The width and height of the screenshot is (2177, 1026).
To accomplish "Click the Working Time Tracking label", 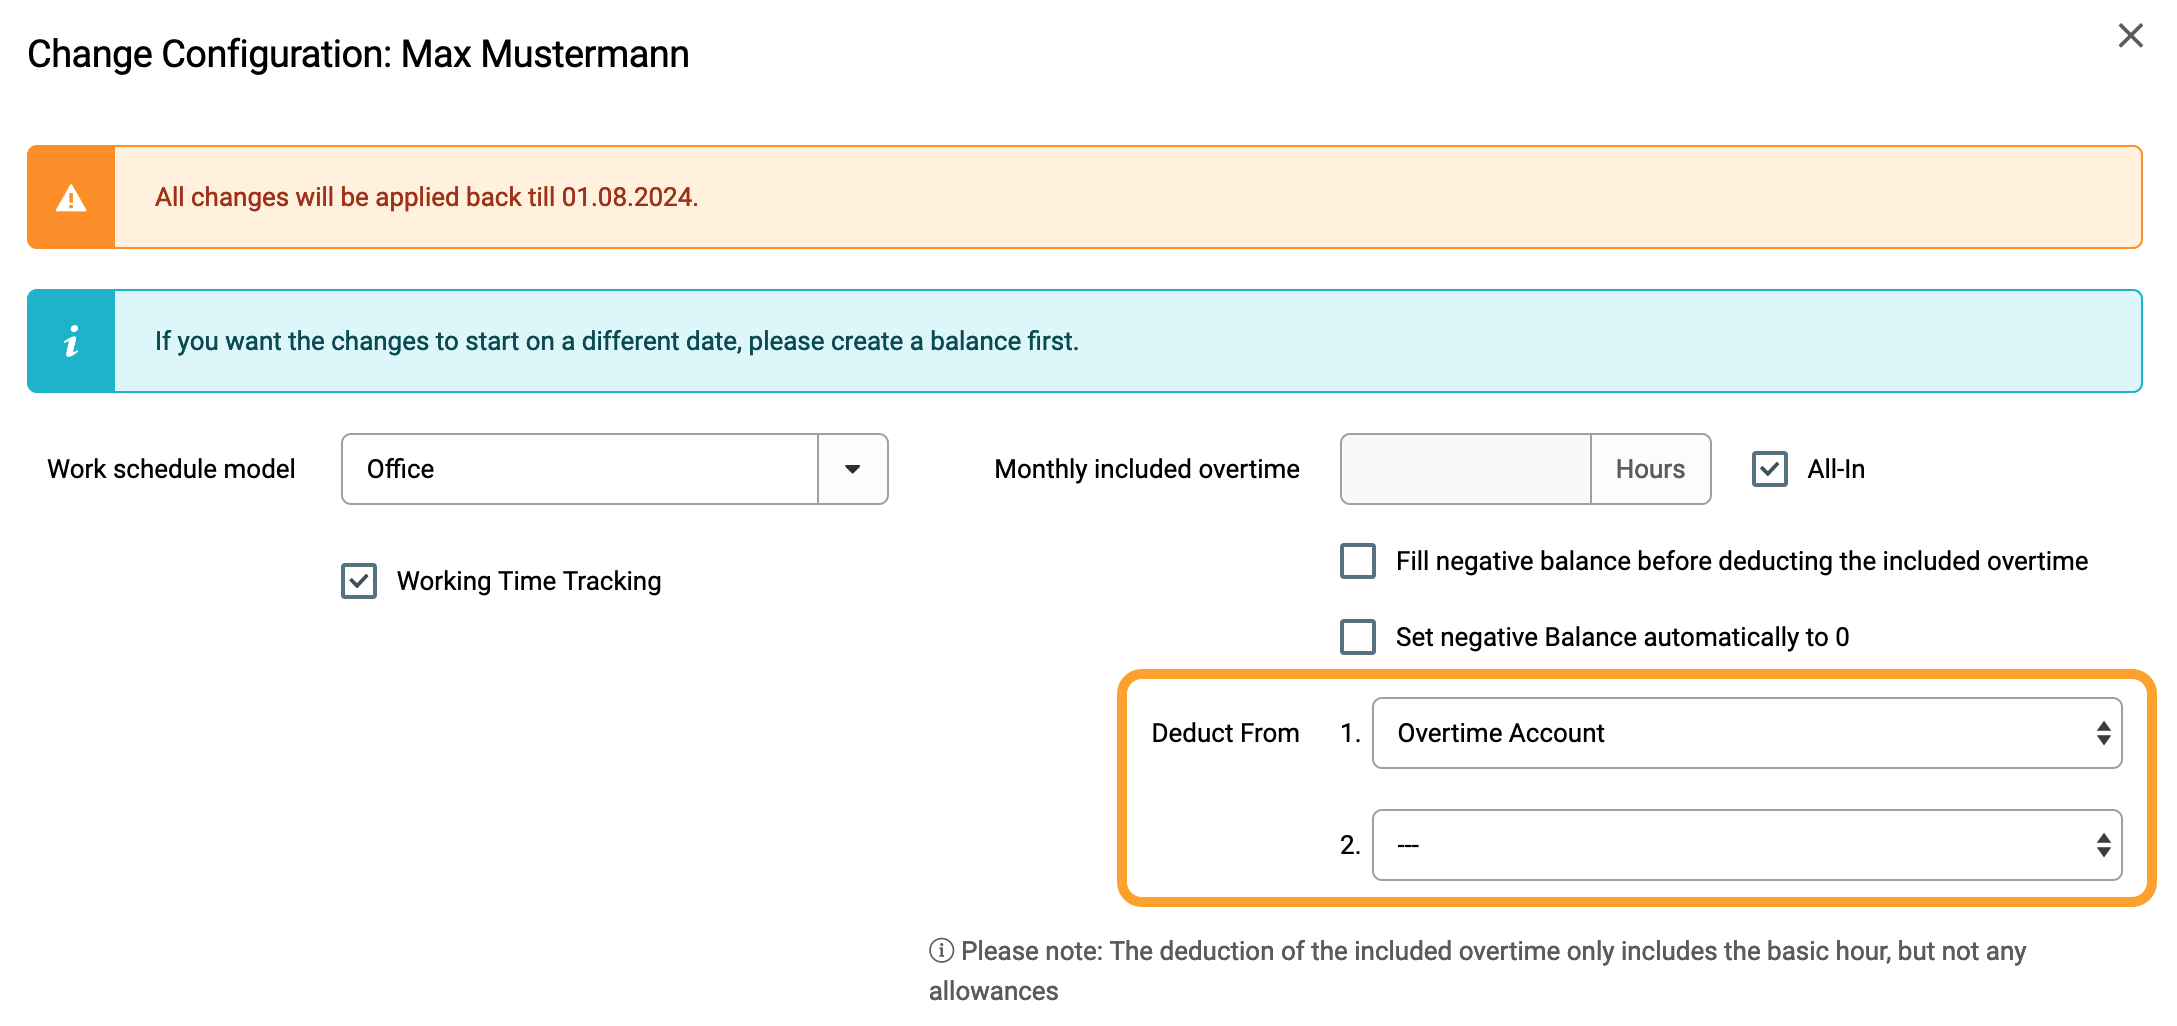I will click(x=529, y=581).
